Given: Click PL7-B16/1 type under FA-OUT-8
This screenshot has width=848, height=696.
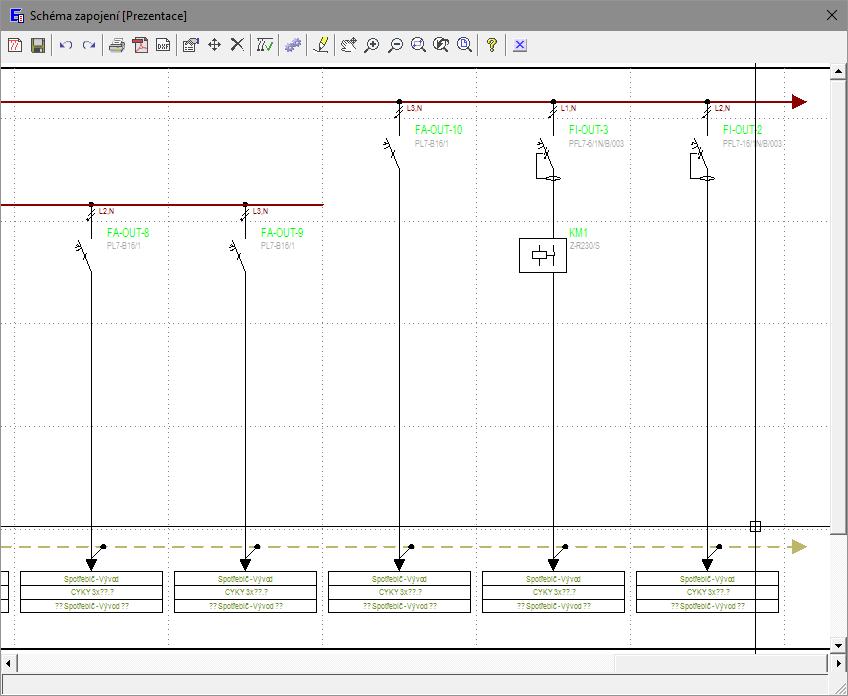Looking at the screenshot, I should 124,246.
